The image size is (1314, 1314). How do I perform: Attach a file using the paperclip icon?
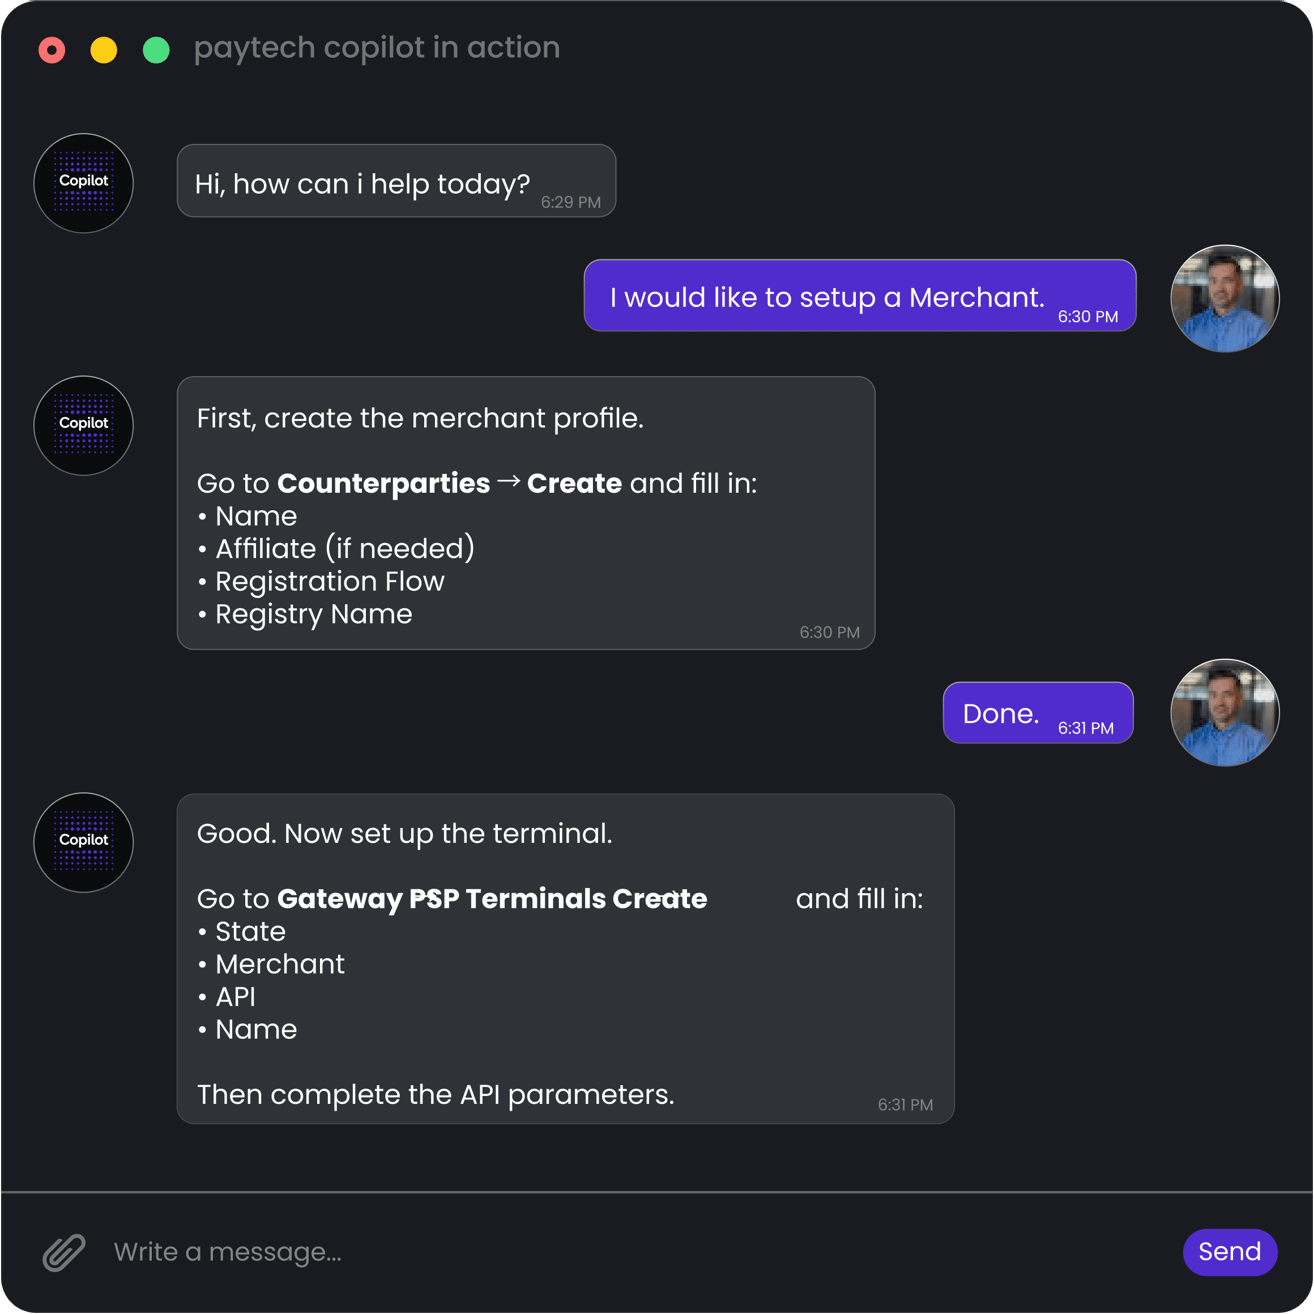[x=64, y=1252]
